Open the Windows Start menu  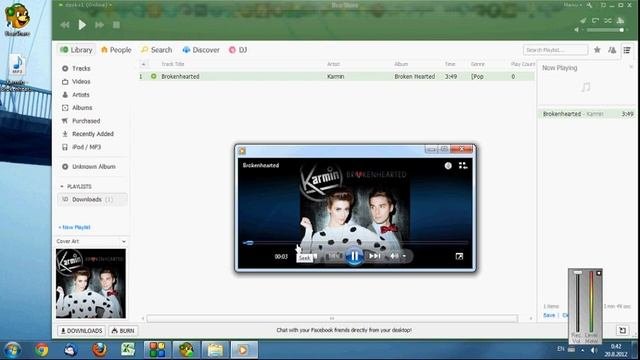pyautogui.click(x=12, y=350)
